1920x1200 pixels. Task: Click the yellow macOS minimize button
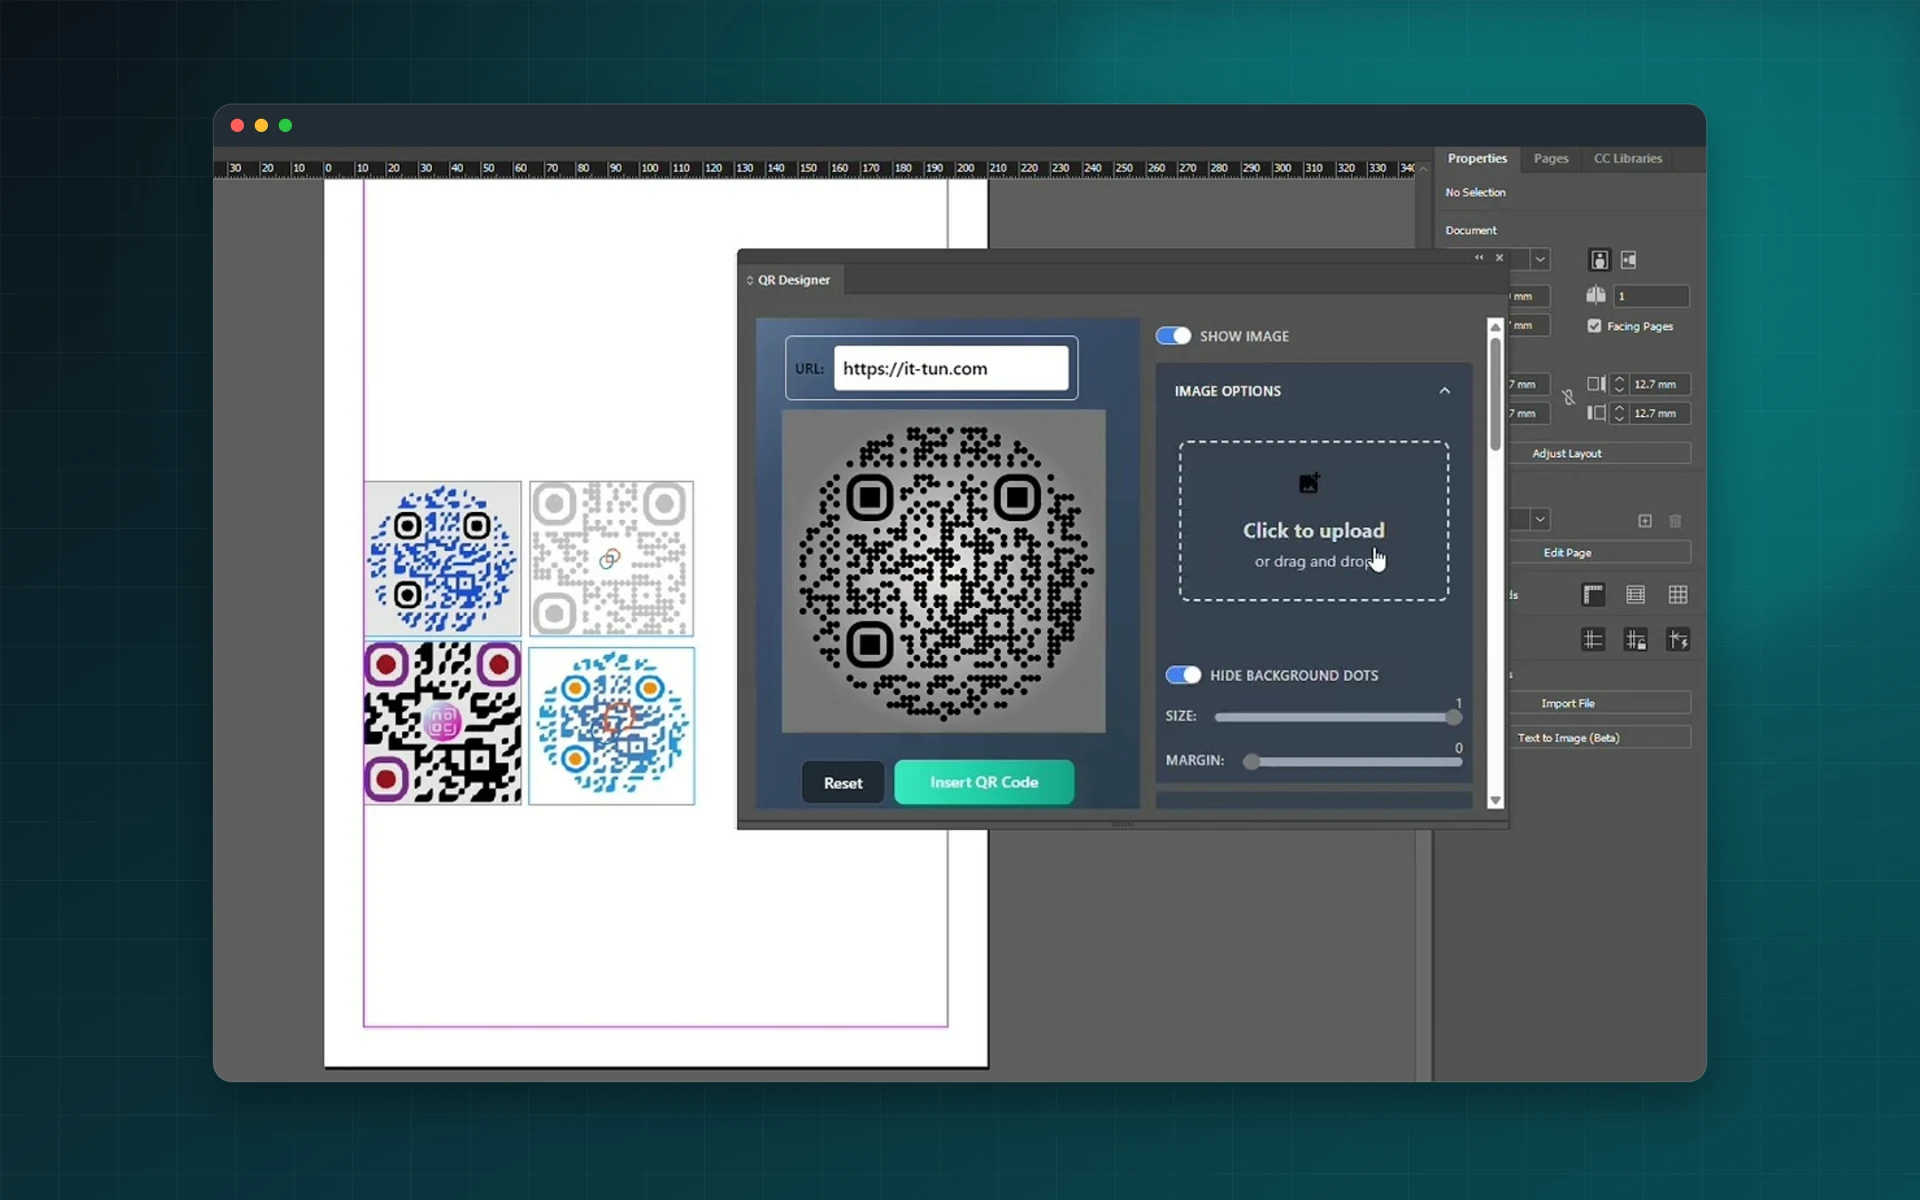pos(261,125)
